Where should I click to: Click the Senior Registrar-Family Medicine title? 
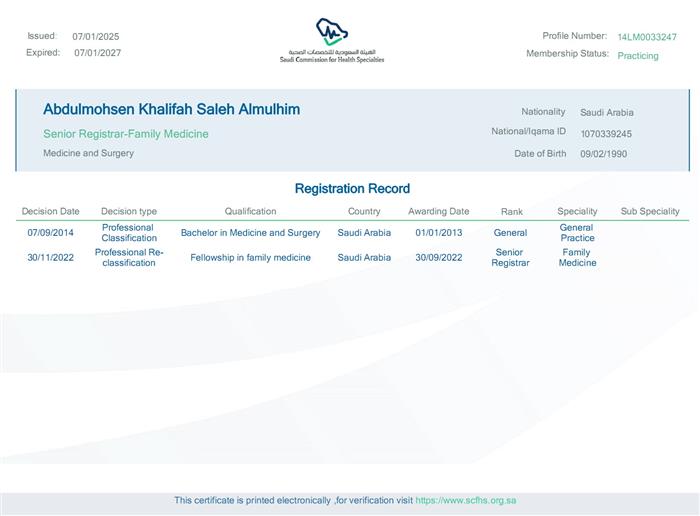pyautogui.click(x=126, y=134)
